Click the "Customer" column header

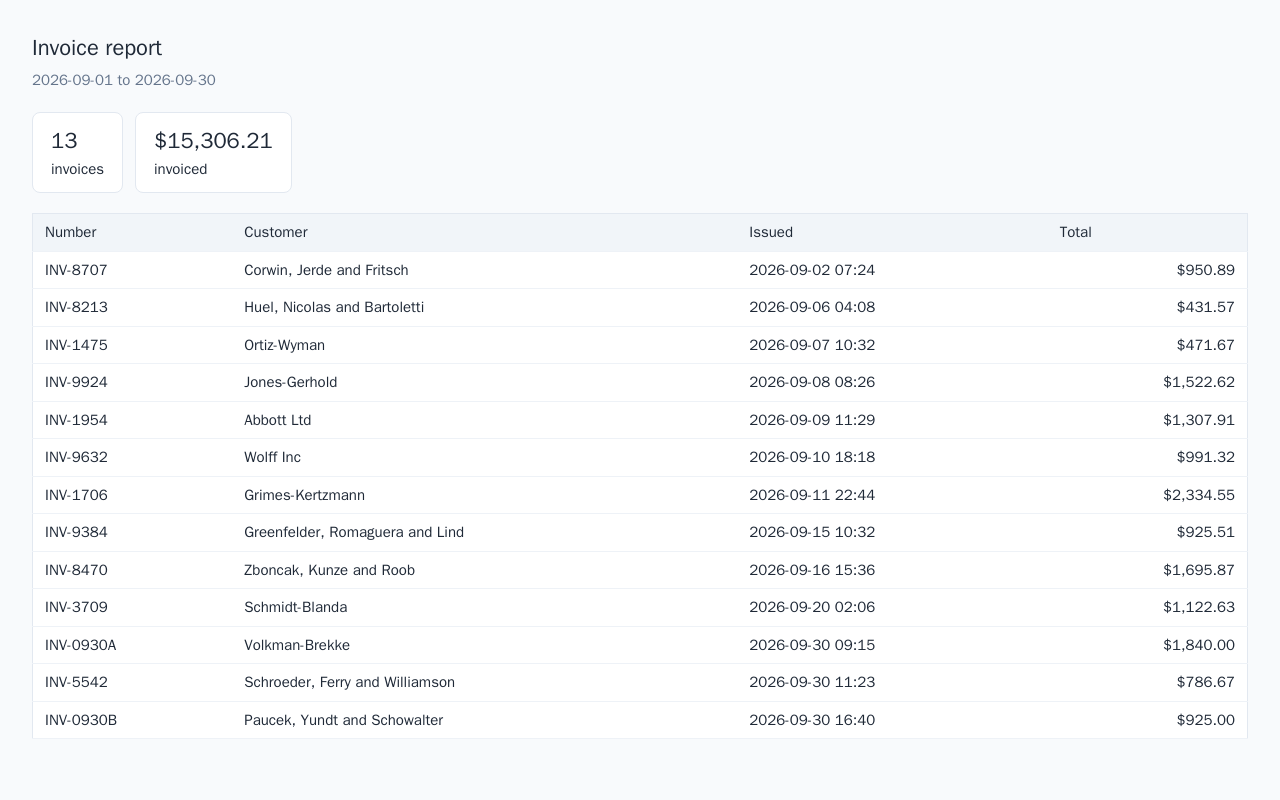(x=276, y=232)
